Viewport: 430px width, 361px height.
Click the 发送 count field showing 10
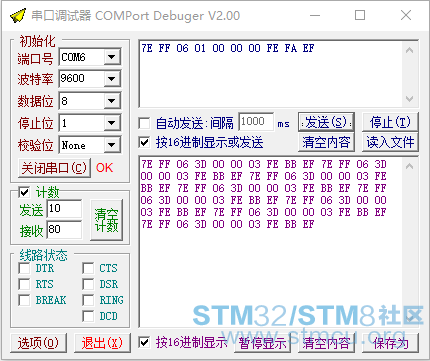click(x=64, y=209)
